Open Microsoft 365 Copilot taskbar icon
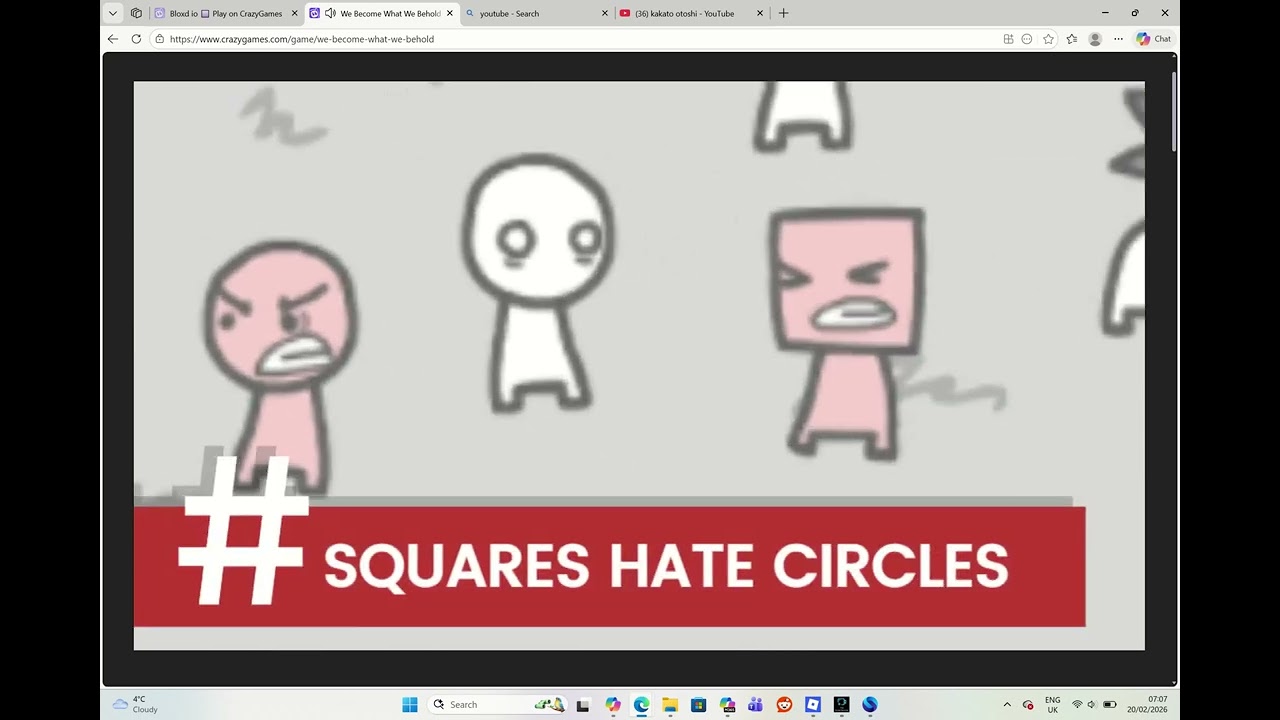 [727, 704]
